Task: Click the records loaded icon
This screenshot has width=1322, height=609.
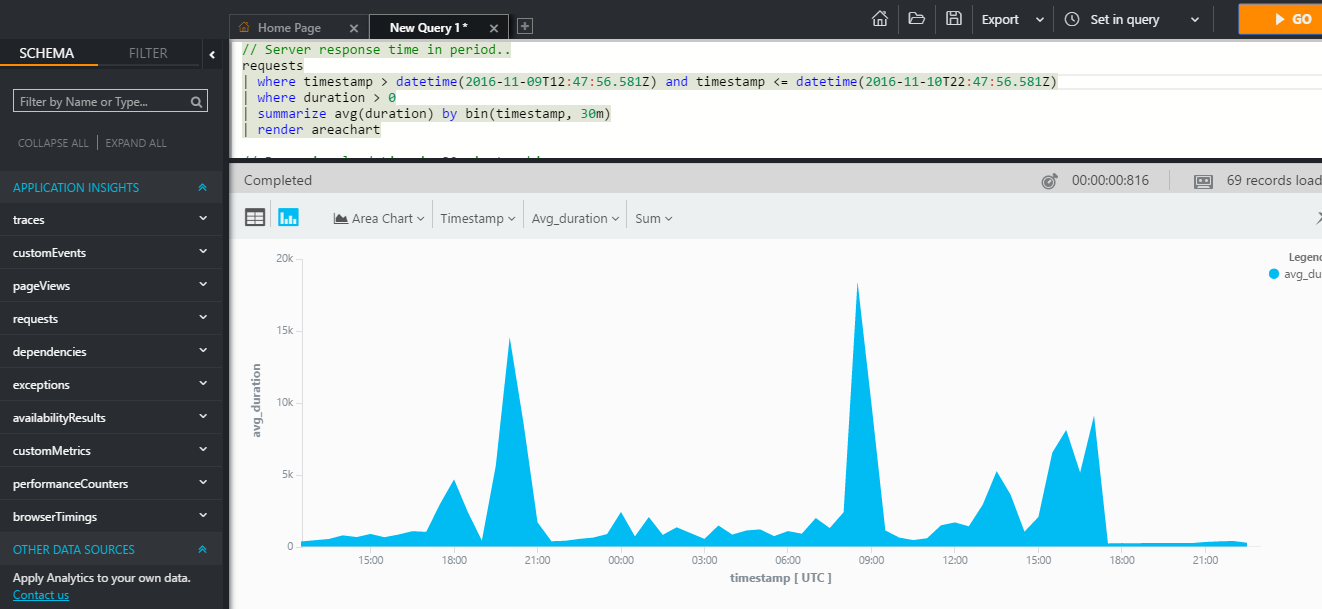Action: tap(1202, 180)
